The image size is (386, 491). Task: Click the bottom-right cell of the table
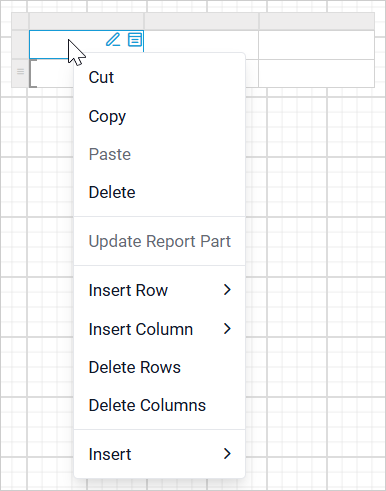[x=317, y=73]
